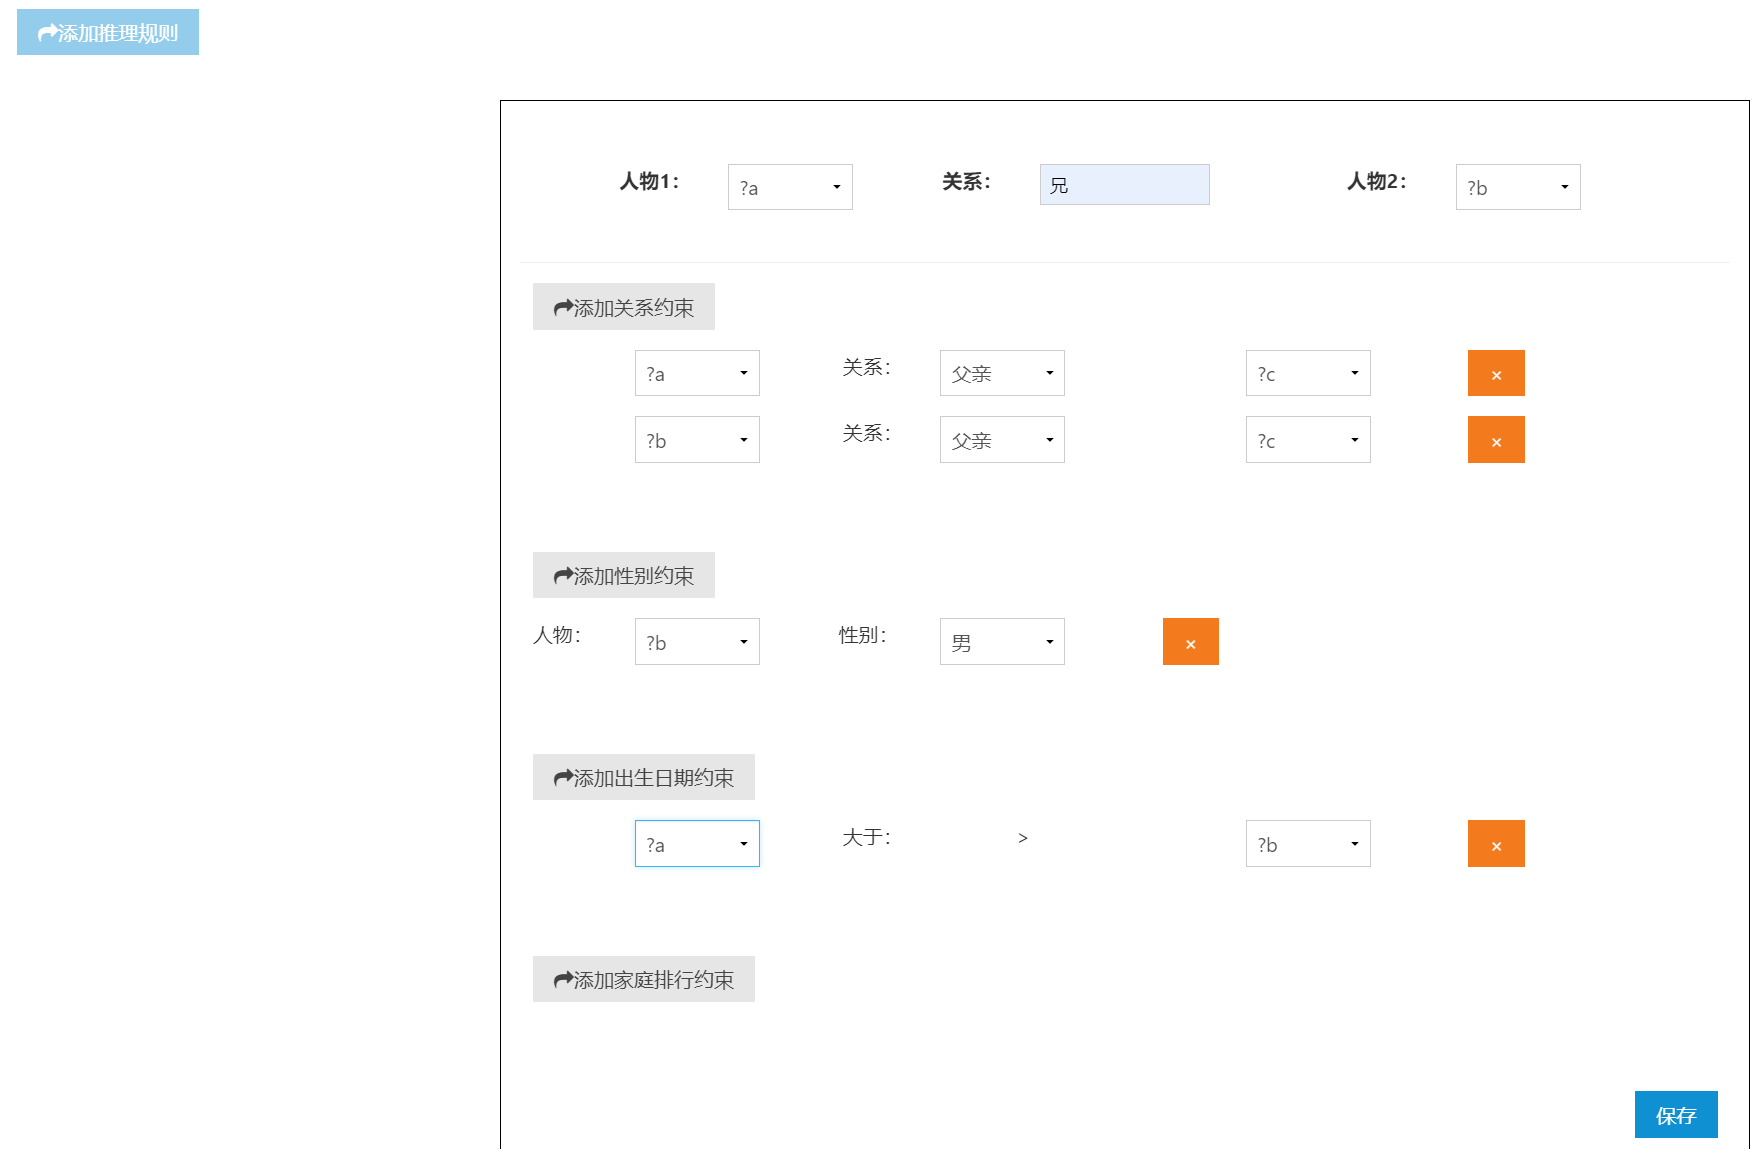Screen dimensions: 1764x1149
Task: Delete the ?a 父亲 ?c relation constraint
Action: (x=1496, y=373)
